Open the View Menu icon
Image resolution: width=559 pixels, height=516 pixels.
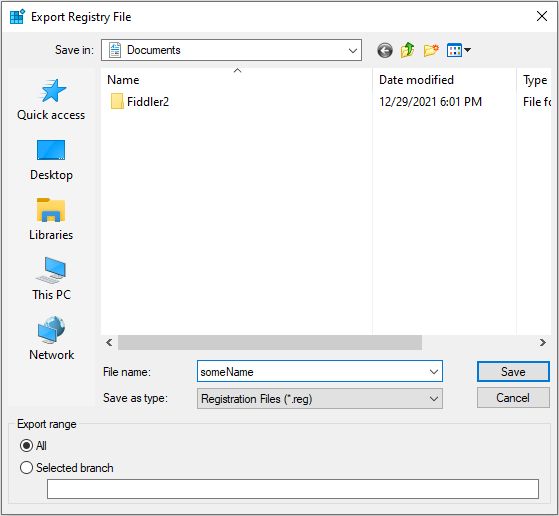coord(458,50)
